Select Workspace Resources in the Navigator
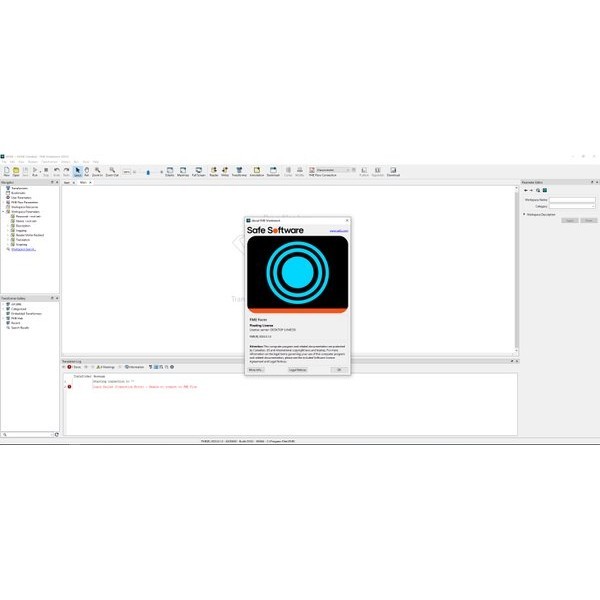Image resolution: width=600 pixels, height=600 pixels. click(24, 207)
